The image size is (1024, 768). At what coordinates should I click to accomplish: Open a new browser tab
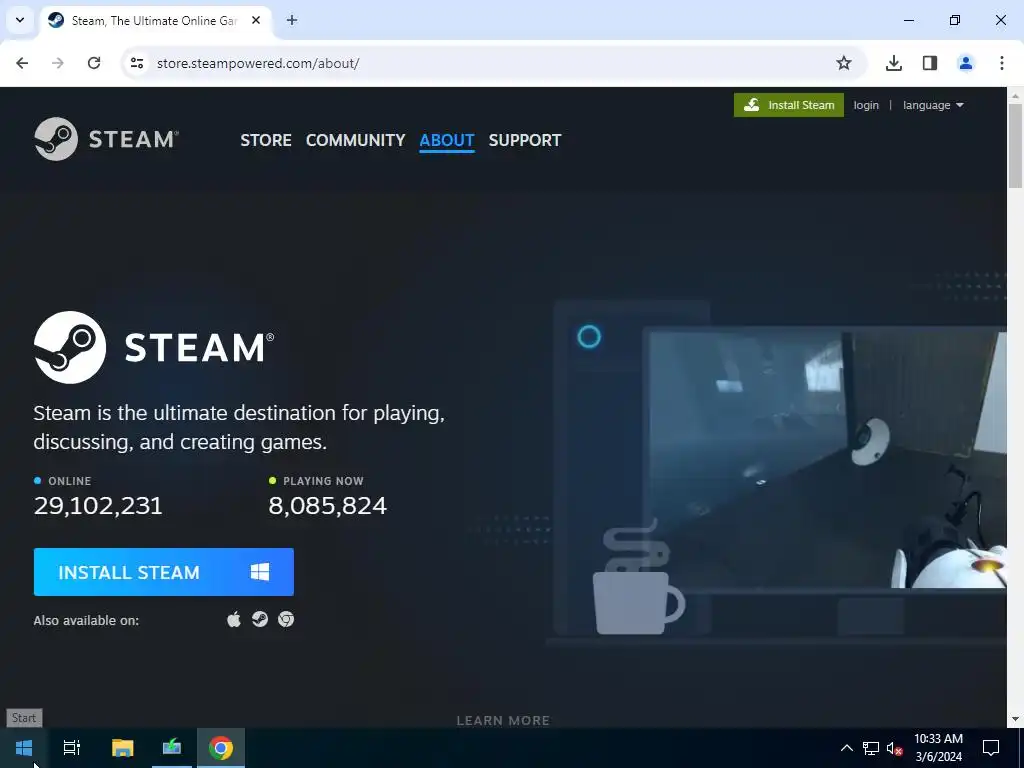[x=292, y=20]
